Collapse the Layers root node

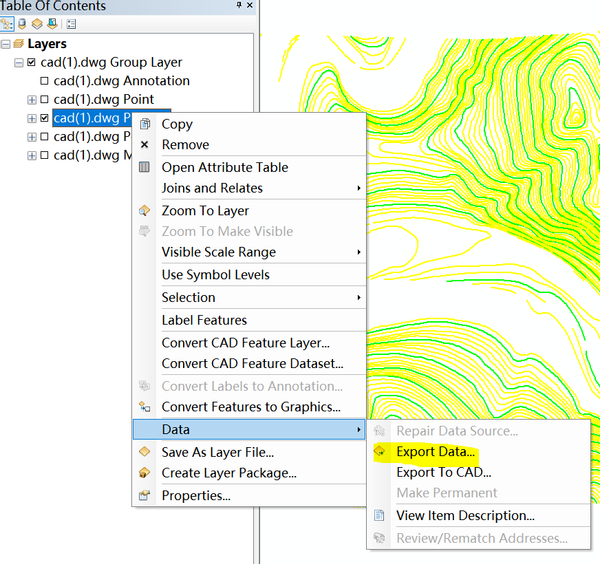click(x=6, y=44)
